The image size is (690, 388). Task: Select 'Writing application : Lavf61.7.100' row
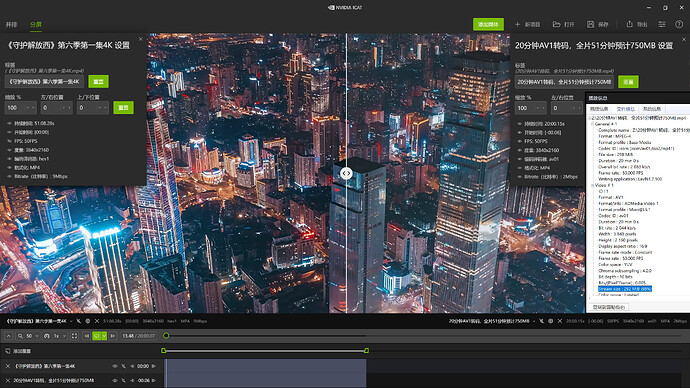(x=630, y=179)
